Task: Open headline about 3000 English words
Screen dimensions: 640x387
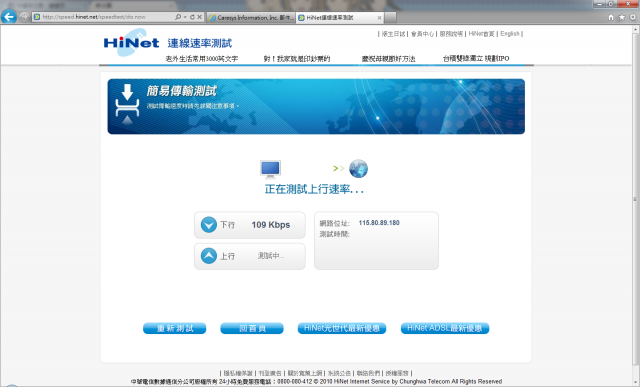Action: [x=202, y=59]
